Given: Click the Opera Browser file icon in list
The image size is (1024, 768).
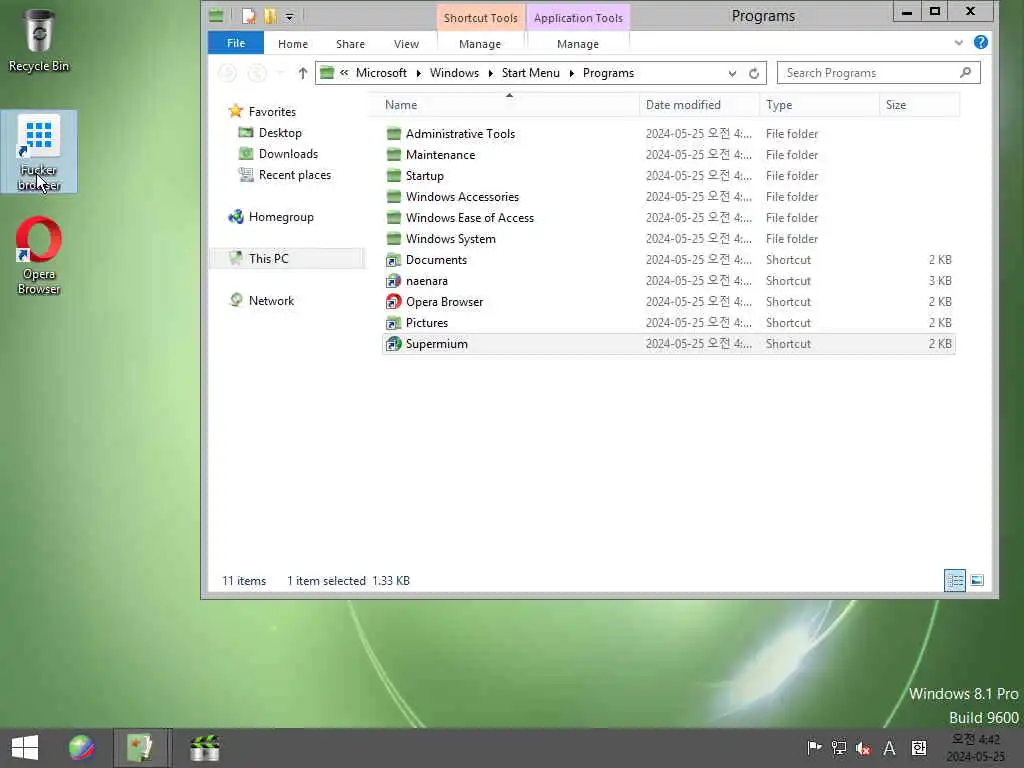Looking at the screenshot, I should [x=393, y=302].
